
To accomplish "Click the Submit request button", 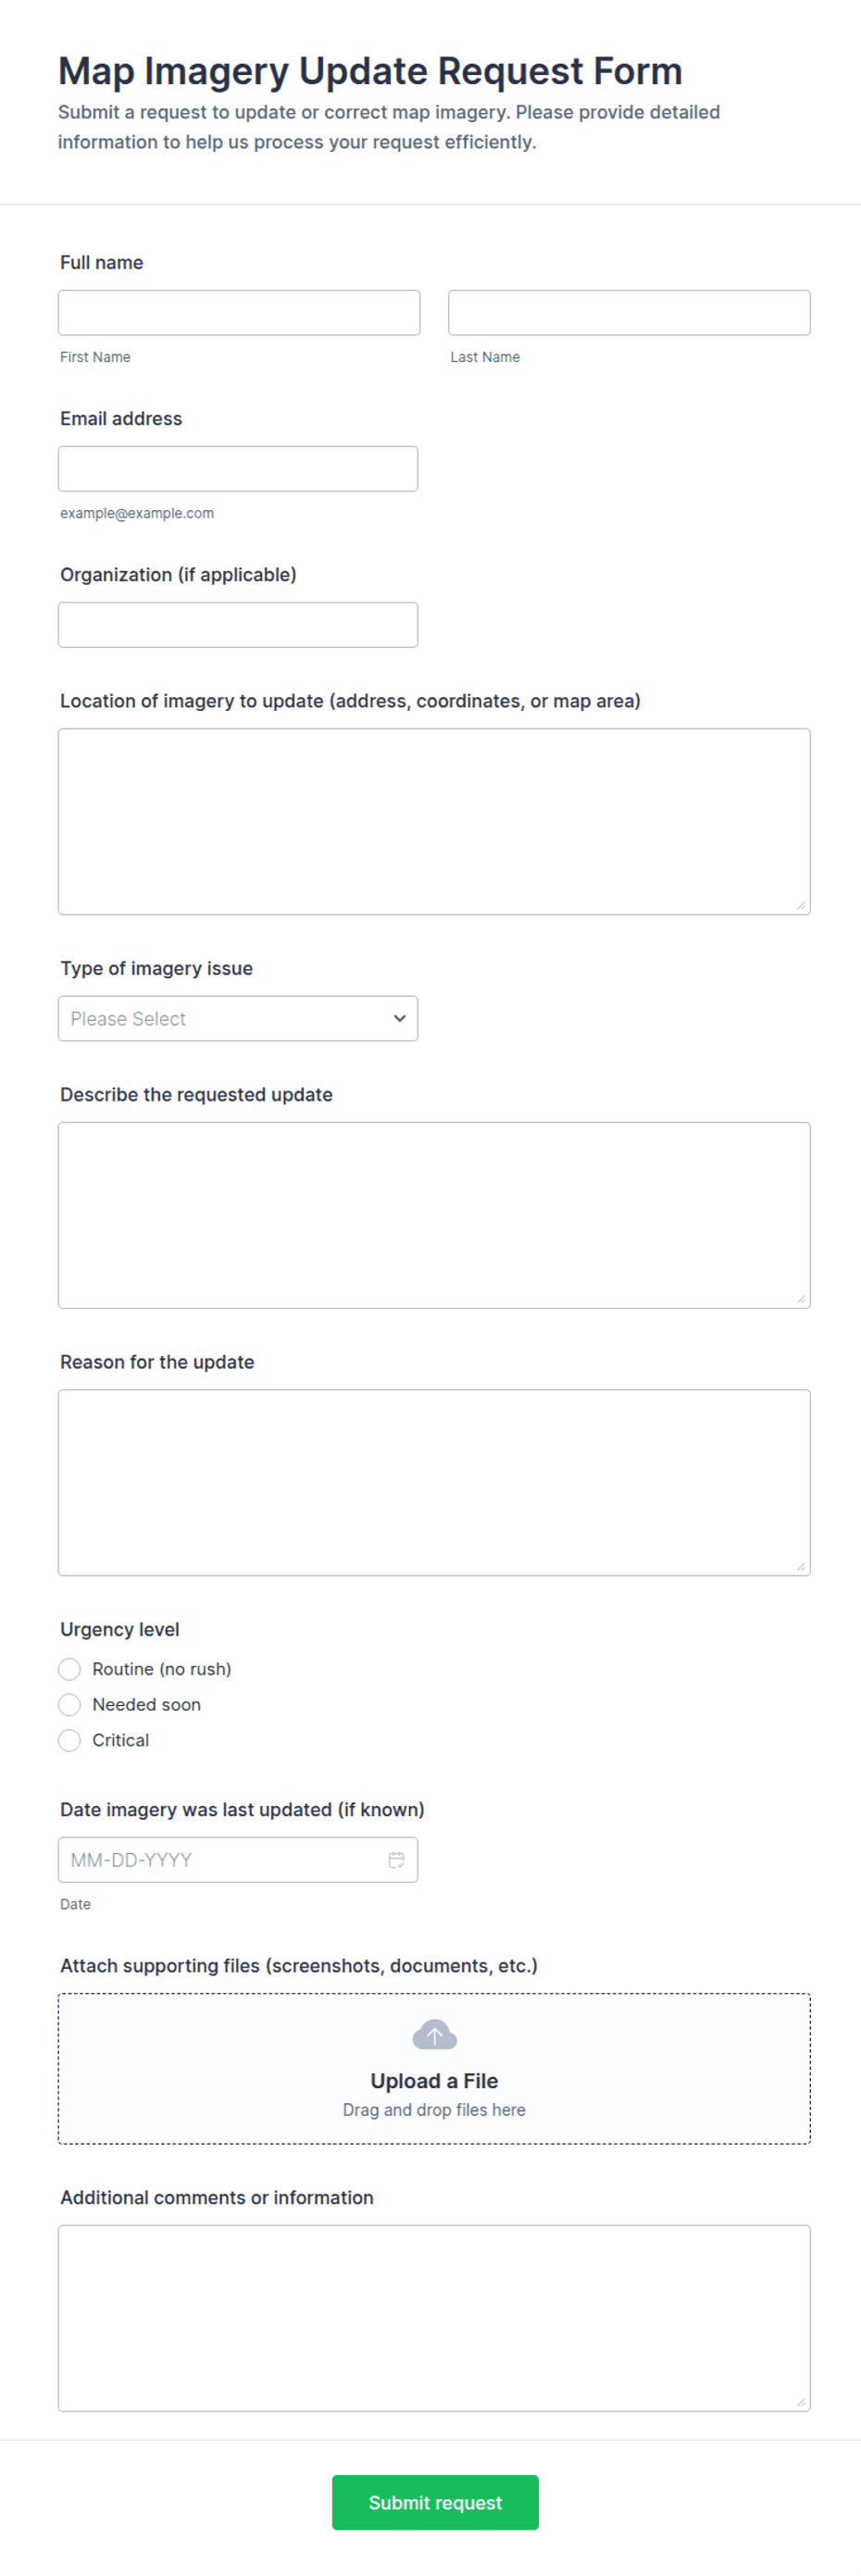I will tap(435, 2502).
